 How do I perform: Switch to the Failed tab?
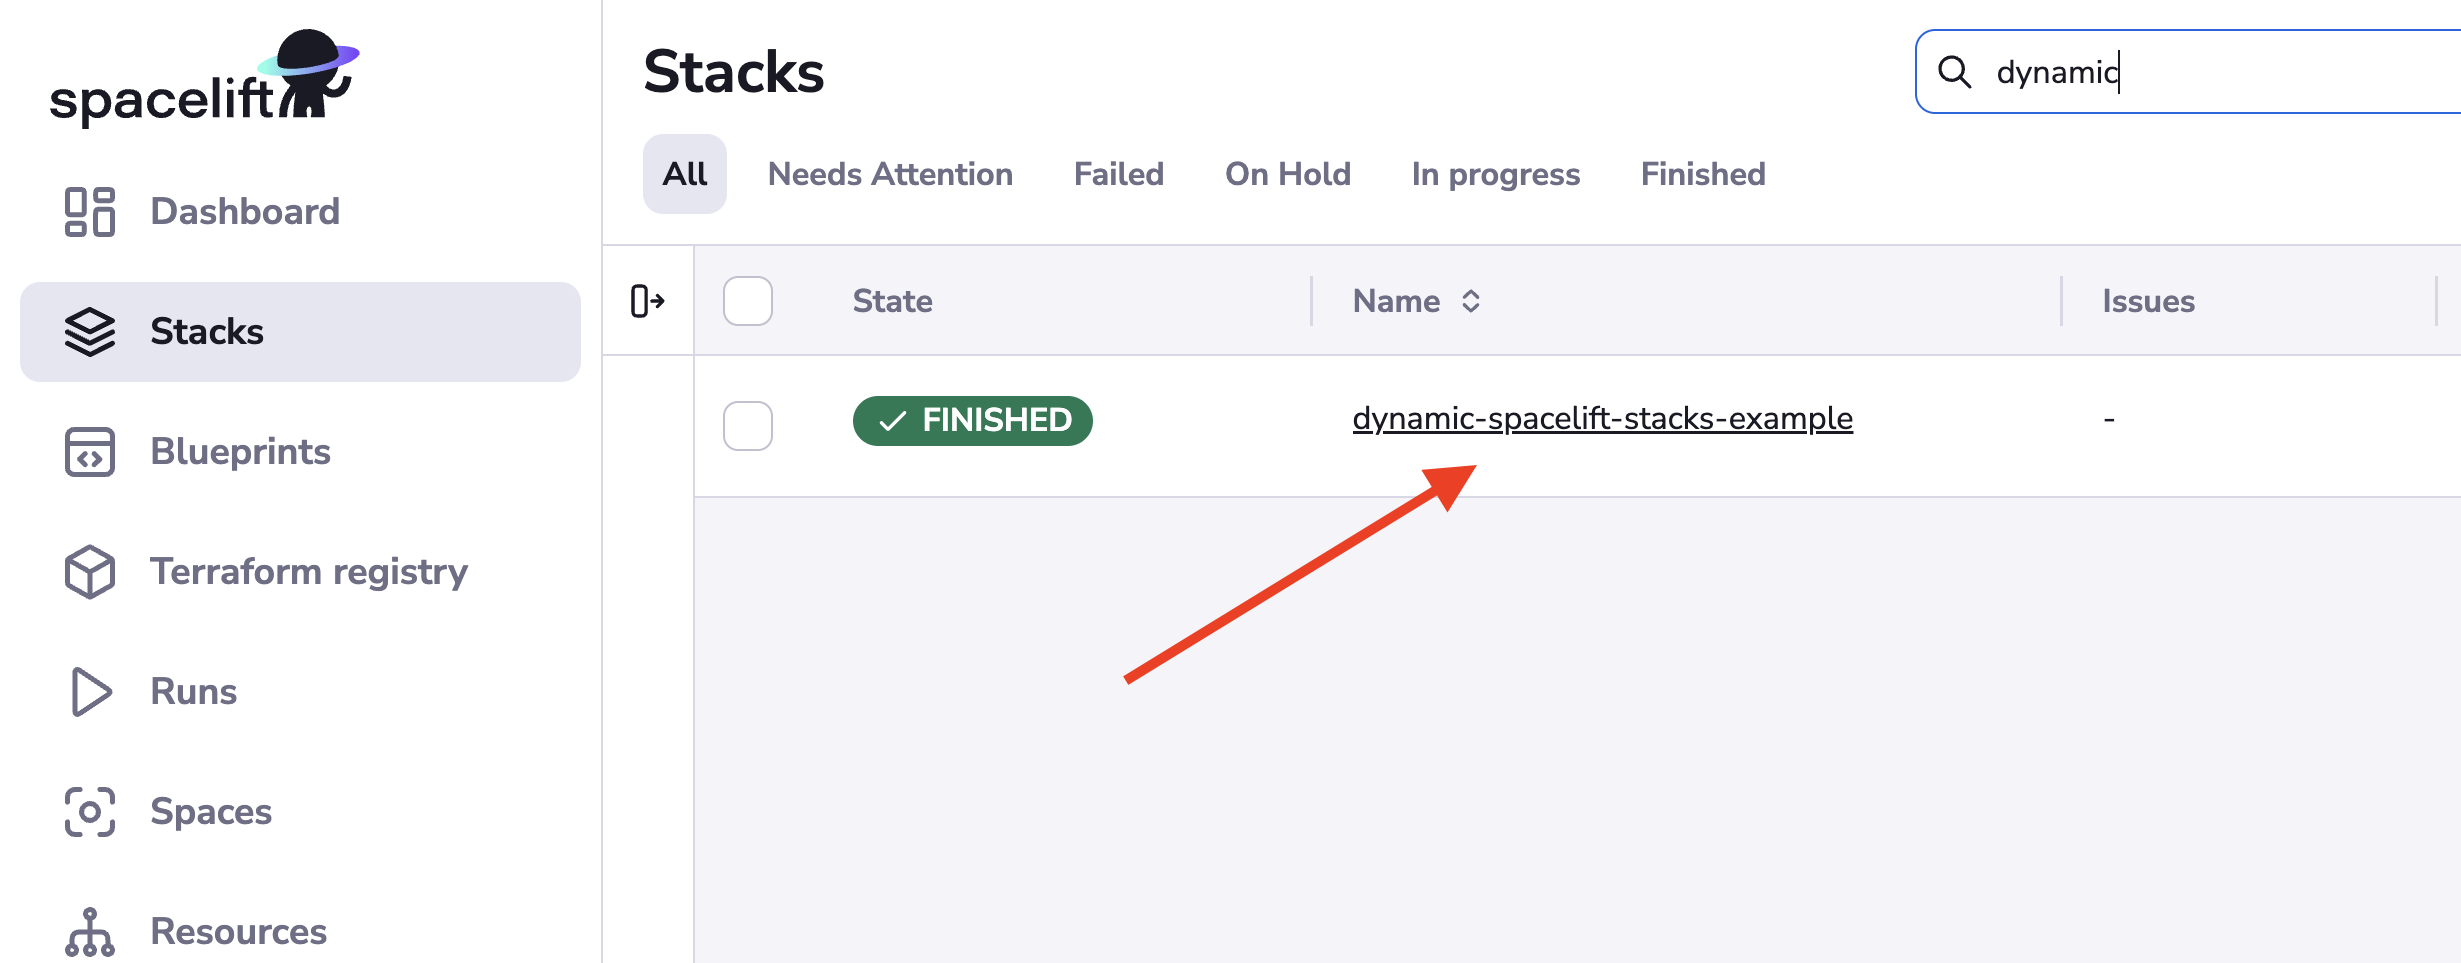pyautogui.click(x=1118, y=174)
